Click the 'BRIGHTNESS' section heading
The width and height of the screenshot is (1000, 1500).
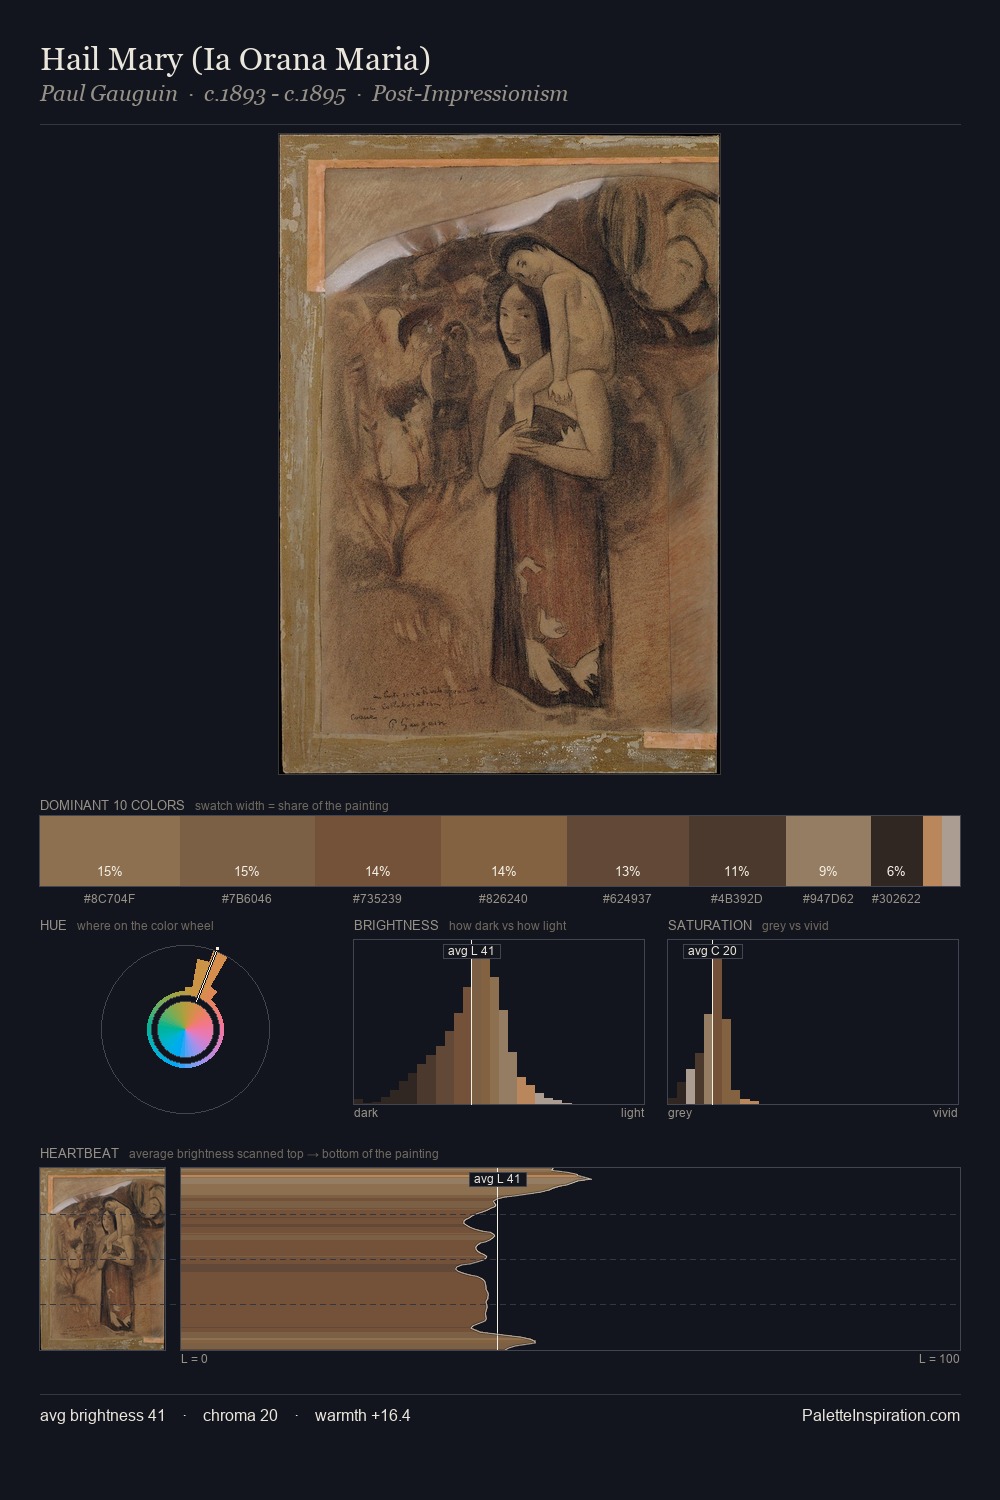pyautogui.click(x=396, y=925)
